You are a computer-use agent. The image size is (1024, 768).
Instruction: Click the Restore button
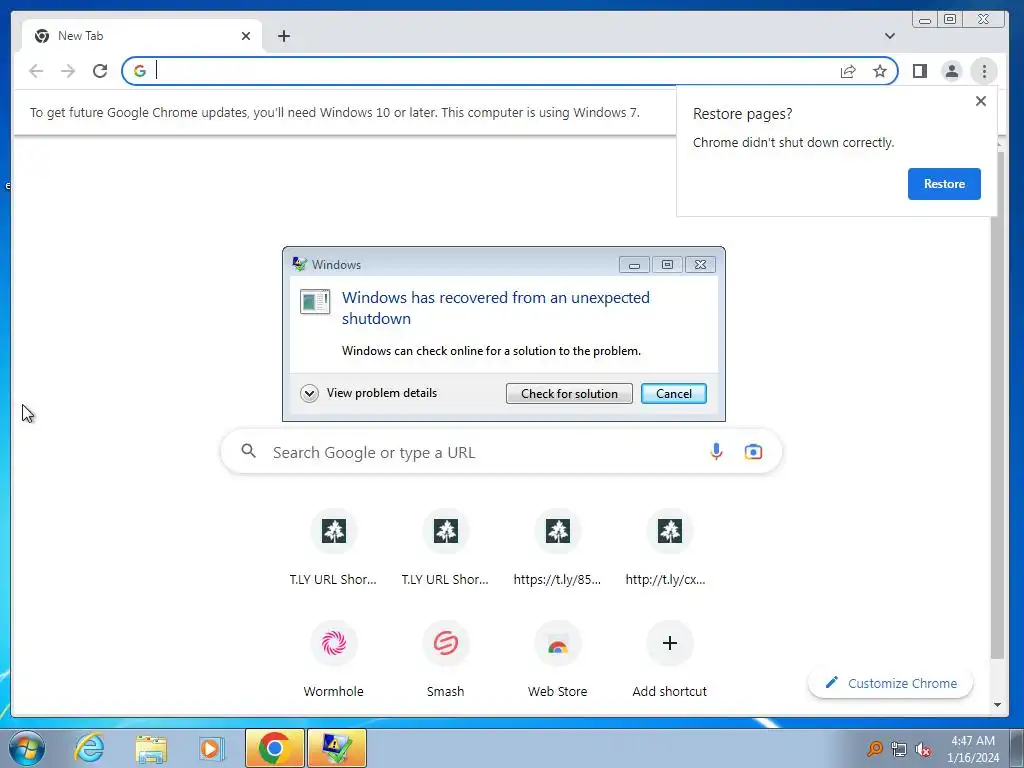[x=944, y=184]
